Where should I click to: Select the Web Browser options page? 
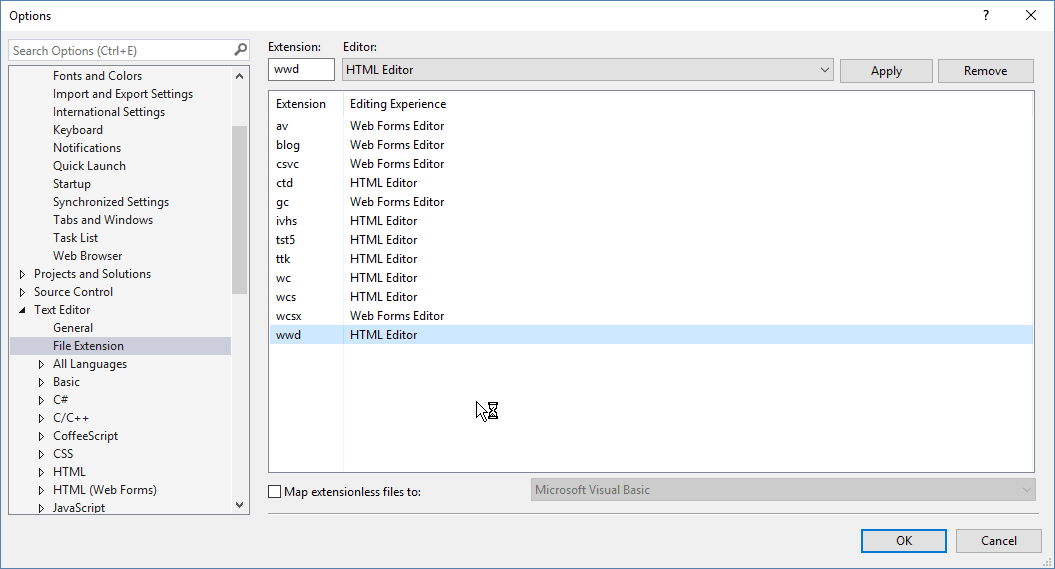click(88, 256)
